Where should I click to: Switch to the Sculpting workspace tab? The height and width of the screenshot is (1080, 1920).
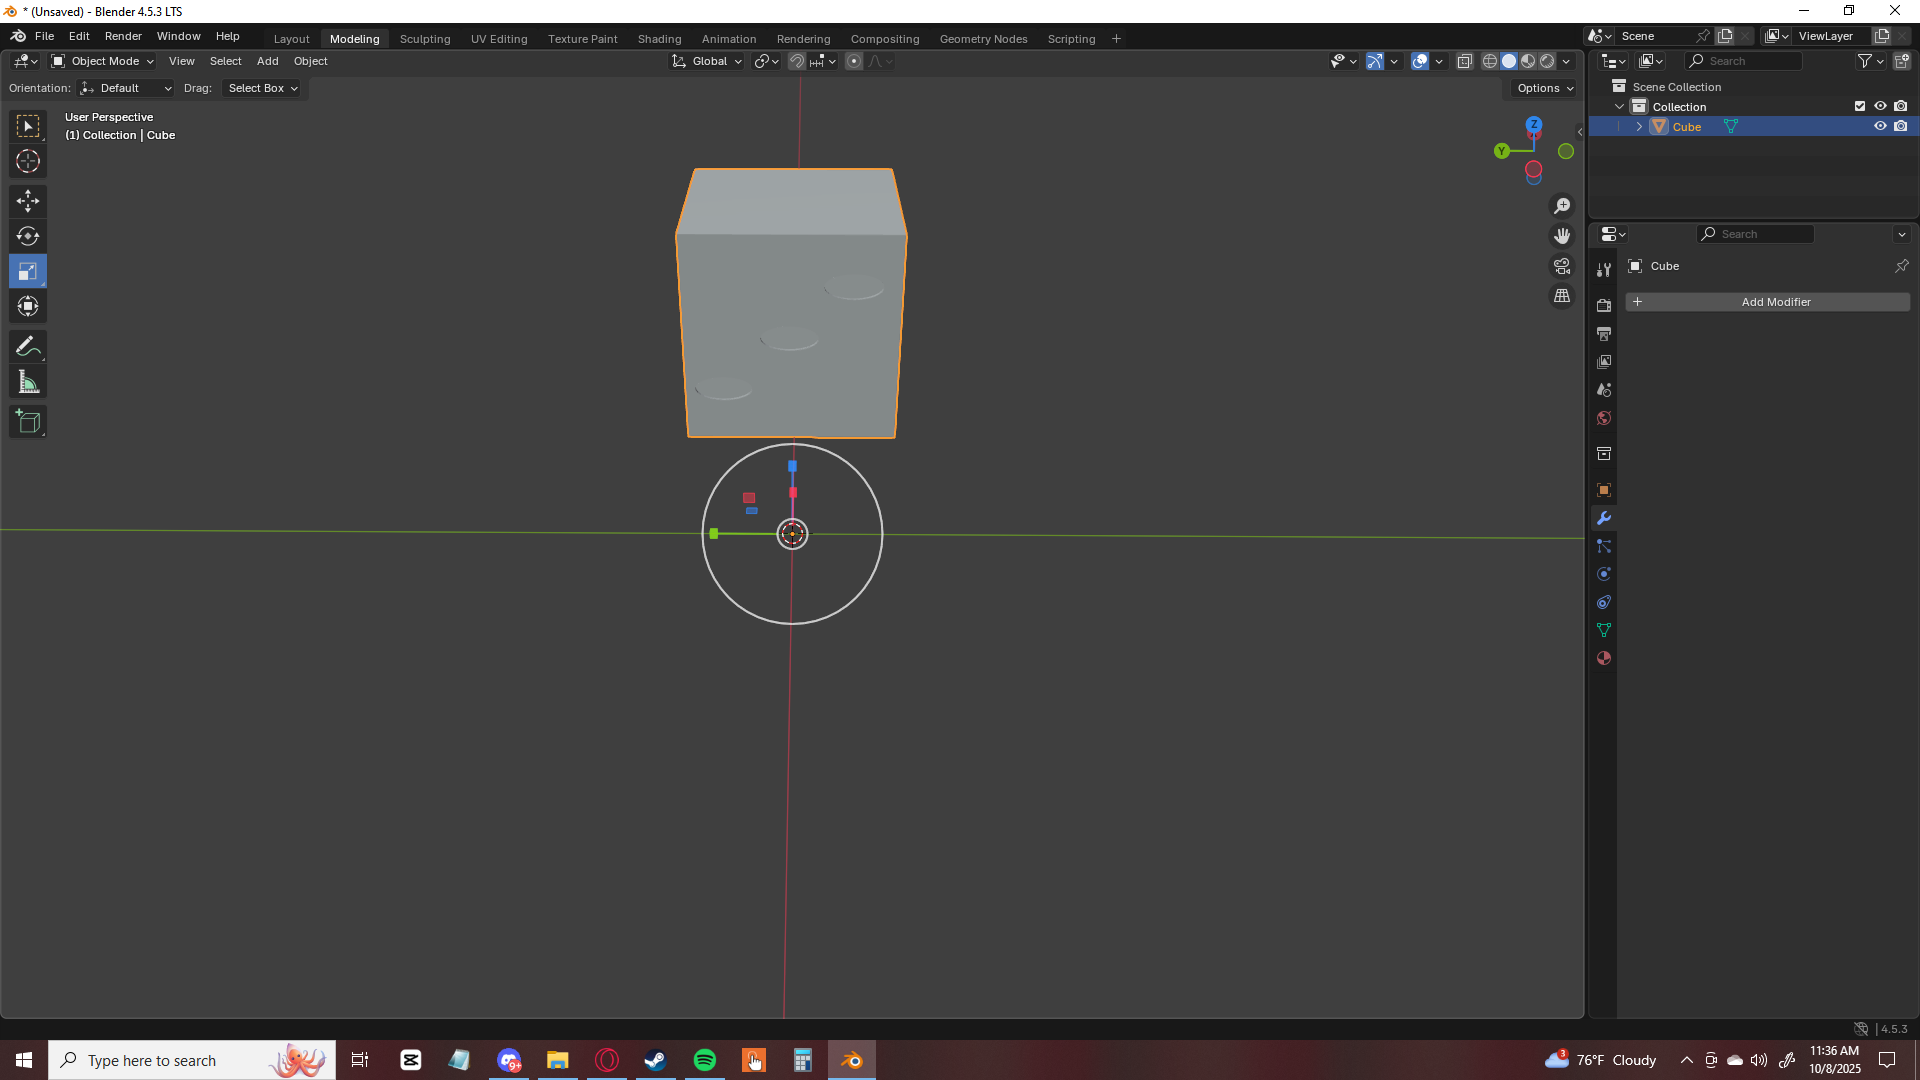[425, 39]
